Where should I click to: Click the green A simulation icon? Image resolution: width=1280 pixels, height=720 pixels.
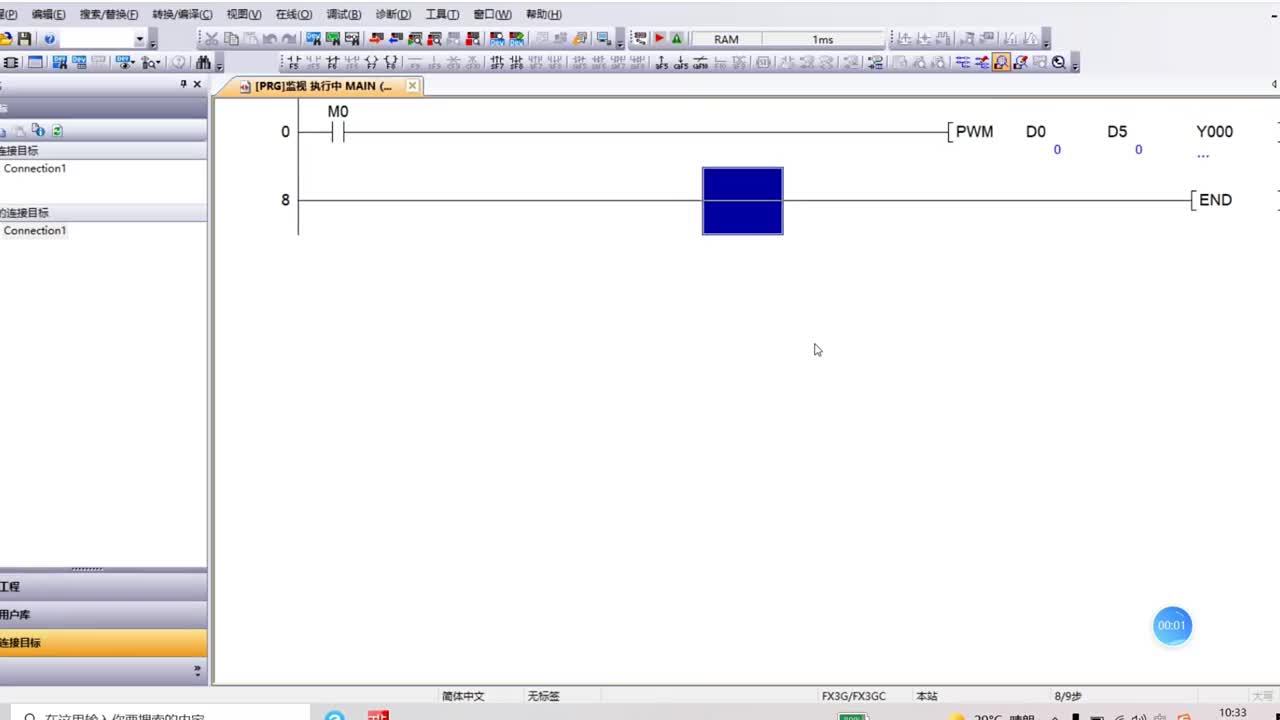tap(677, 39)
